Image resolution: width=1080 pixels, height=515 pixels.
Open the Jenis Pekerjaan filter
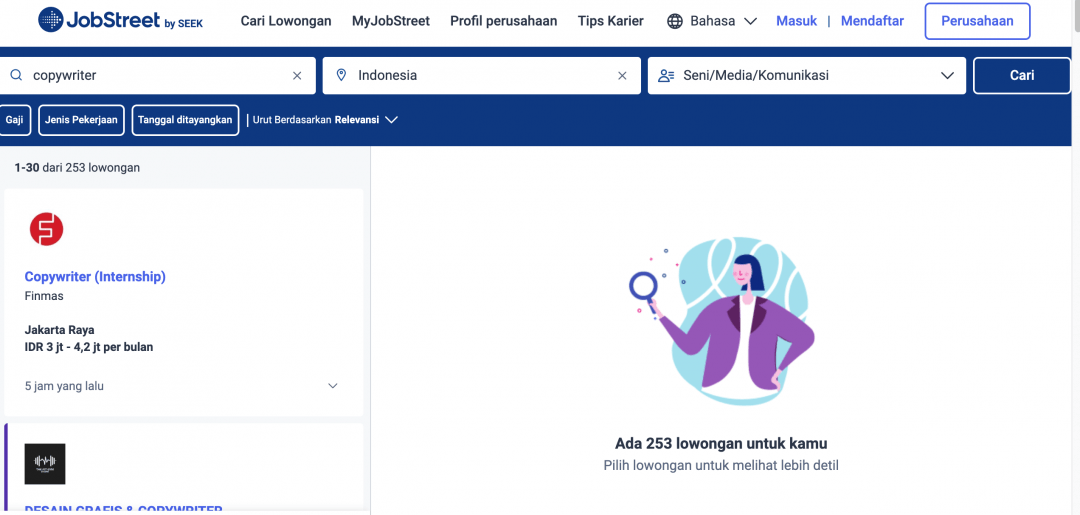(81, 120)
